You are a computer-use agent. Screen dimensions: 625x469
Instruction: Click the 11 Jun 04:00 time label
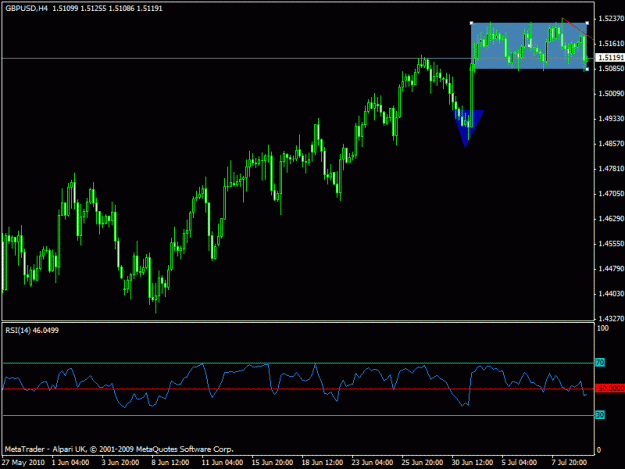tap(222, 462)
